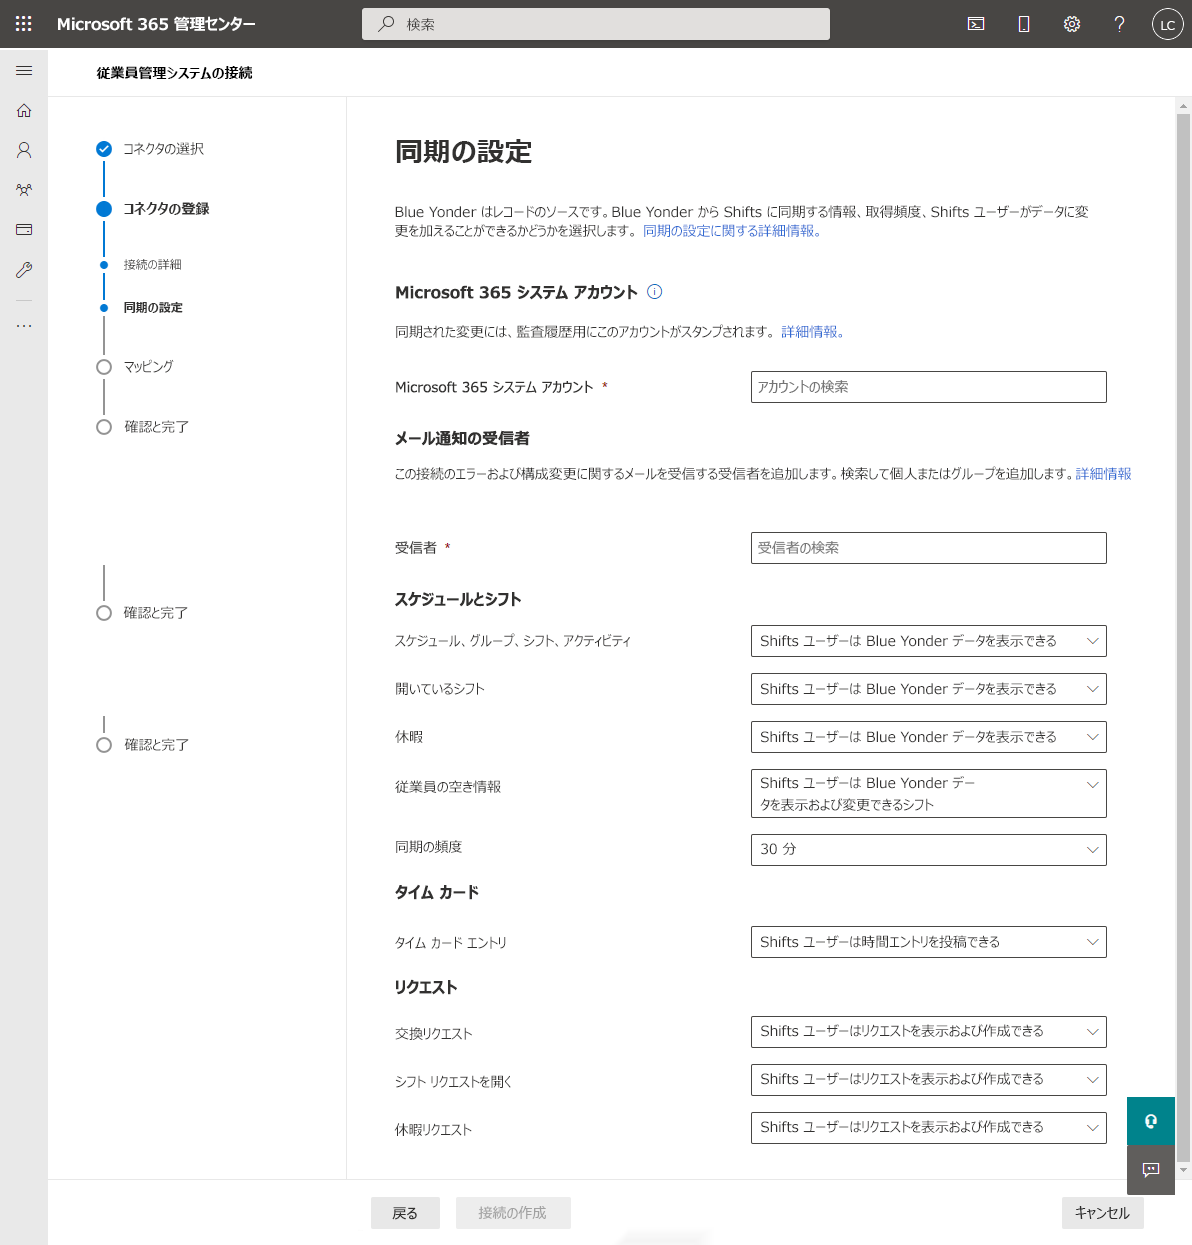Click the キャンセル button

tap(1102, 1213)
